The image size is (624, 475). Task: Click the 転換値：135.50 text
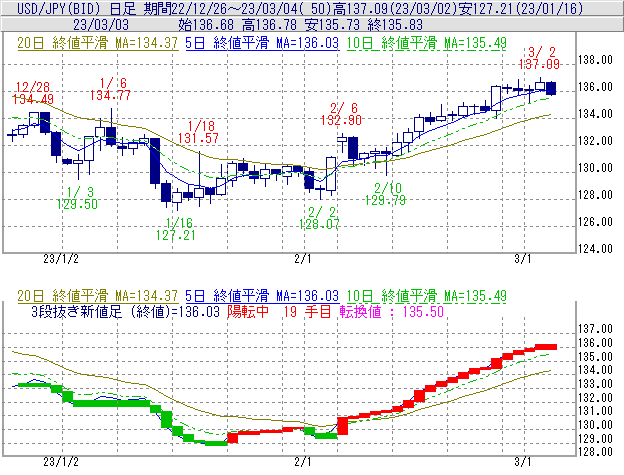(x=392, y=311)
